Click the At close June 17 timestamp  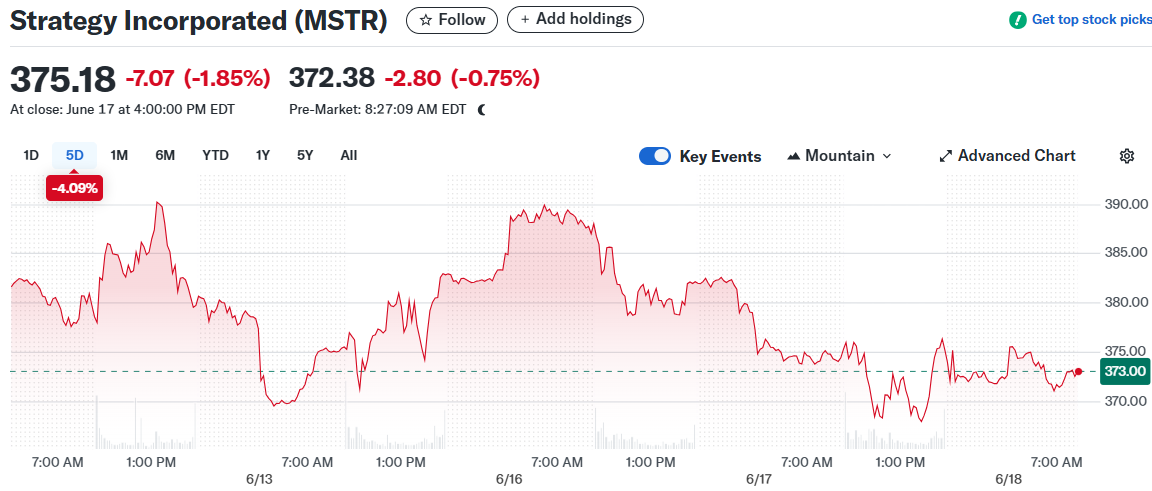[x=123, y=110]
